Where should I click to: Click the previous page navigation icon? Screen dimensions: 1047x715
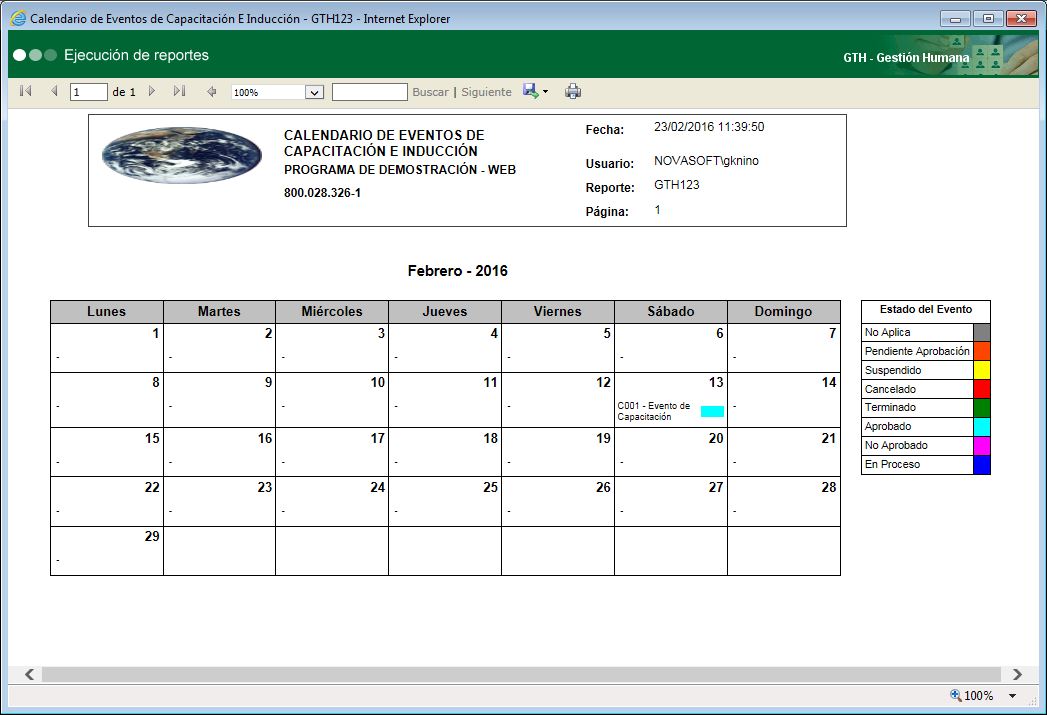click(x=52, y=91)
